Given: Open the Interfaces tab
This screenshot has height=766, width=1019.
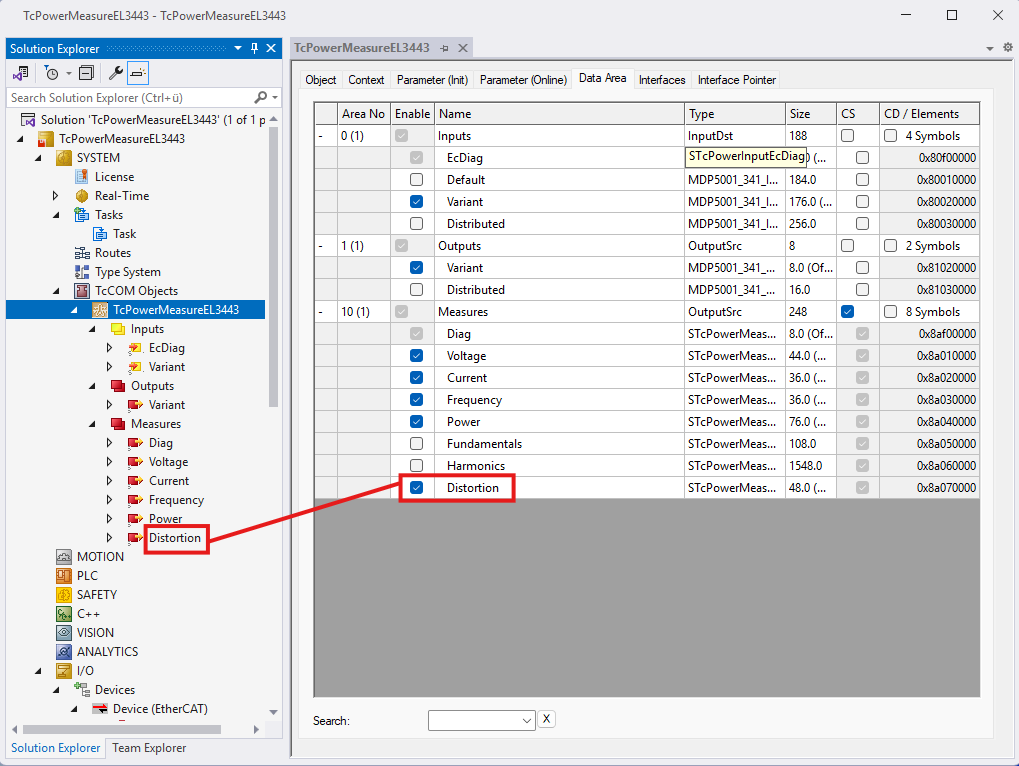Looking at the screenshot, I should pyautogui.click(x=661, y=80).
